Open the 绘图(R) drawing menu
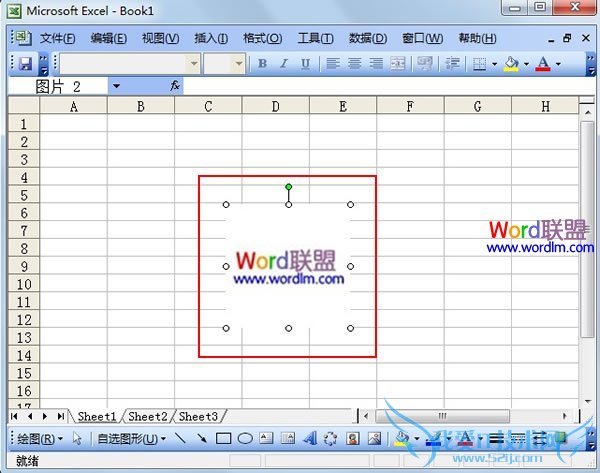 coord(40,439)
